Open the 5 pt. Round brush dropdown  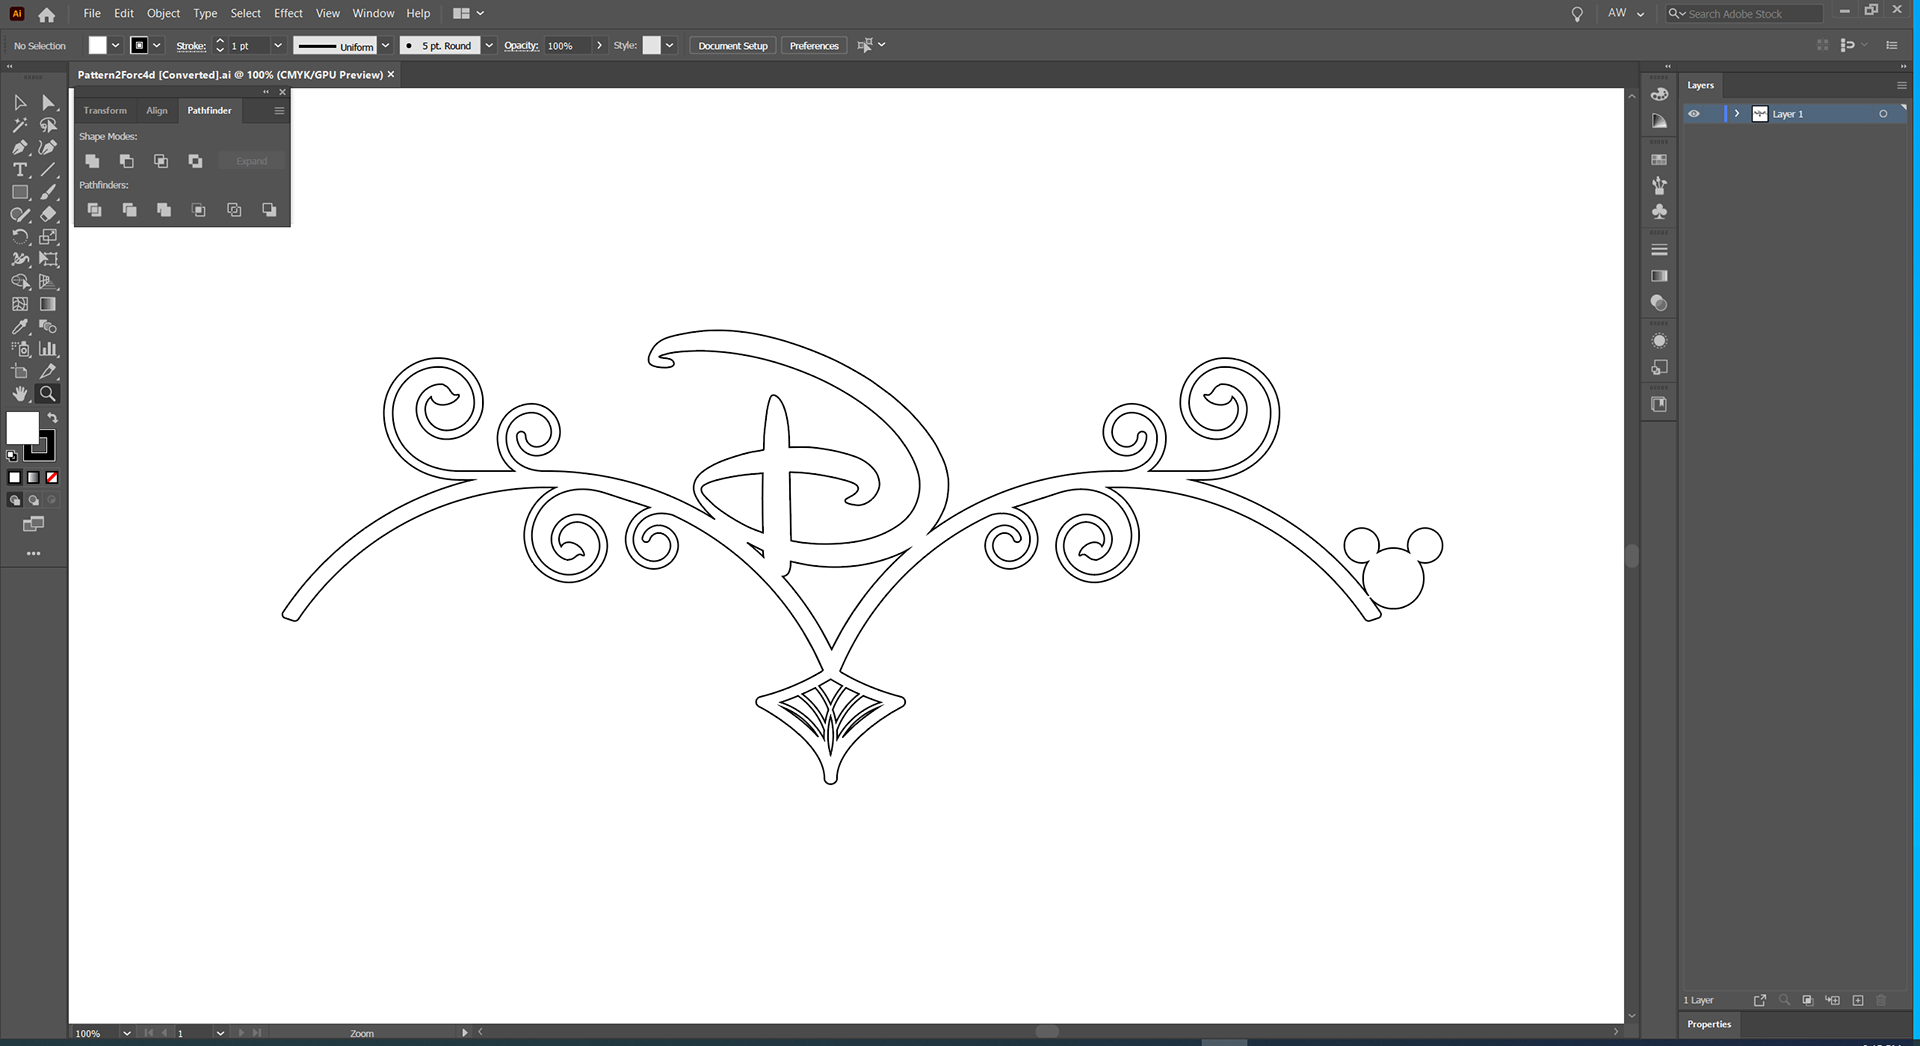tap(489, 46)
